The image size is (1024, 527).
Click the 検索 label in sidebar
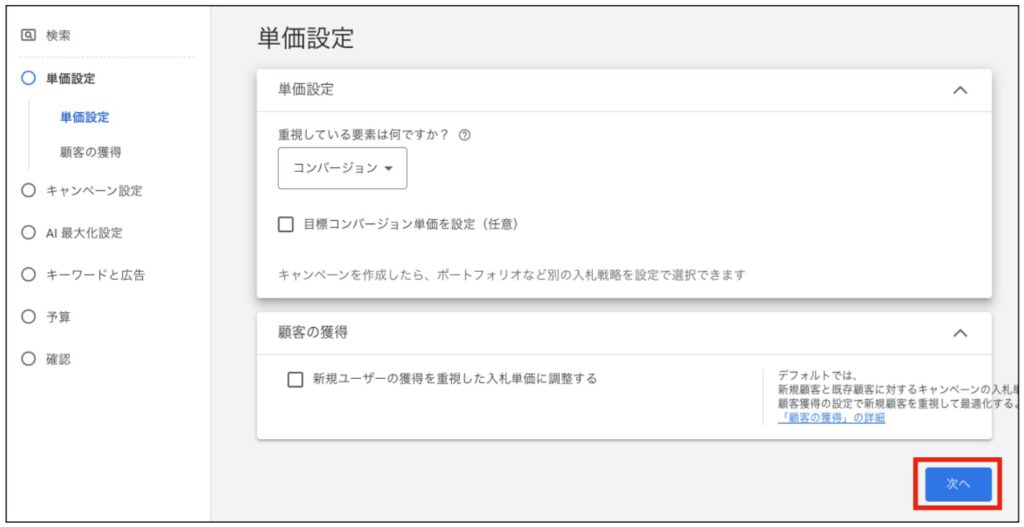(58, 35)
